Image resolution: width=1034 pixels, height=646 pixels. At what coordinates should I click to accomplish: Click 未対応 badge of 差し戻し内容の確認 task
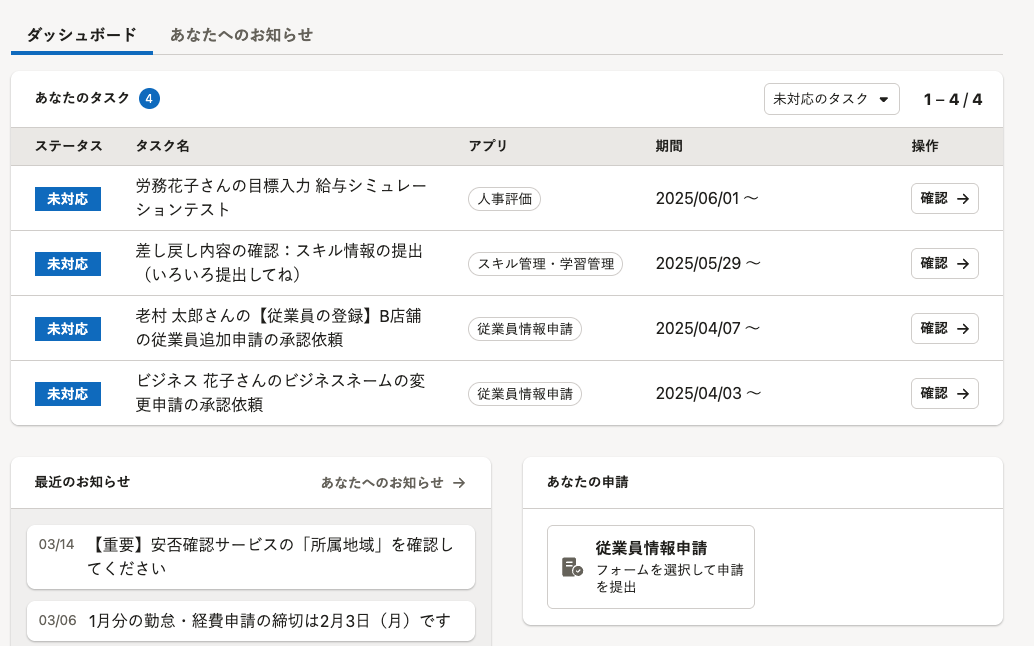pos(68,264)
